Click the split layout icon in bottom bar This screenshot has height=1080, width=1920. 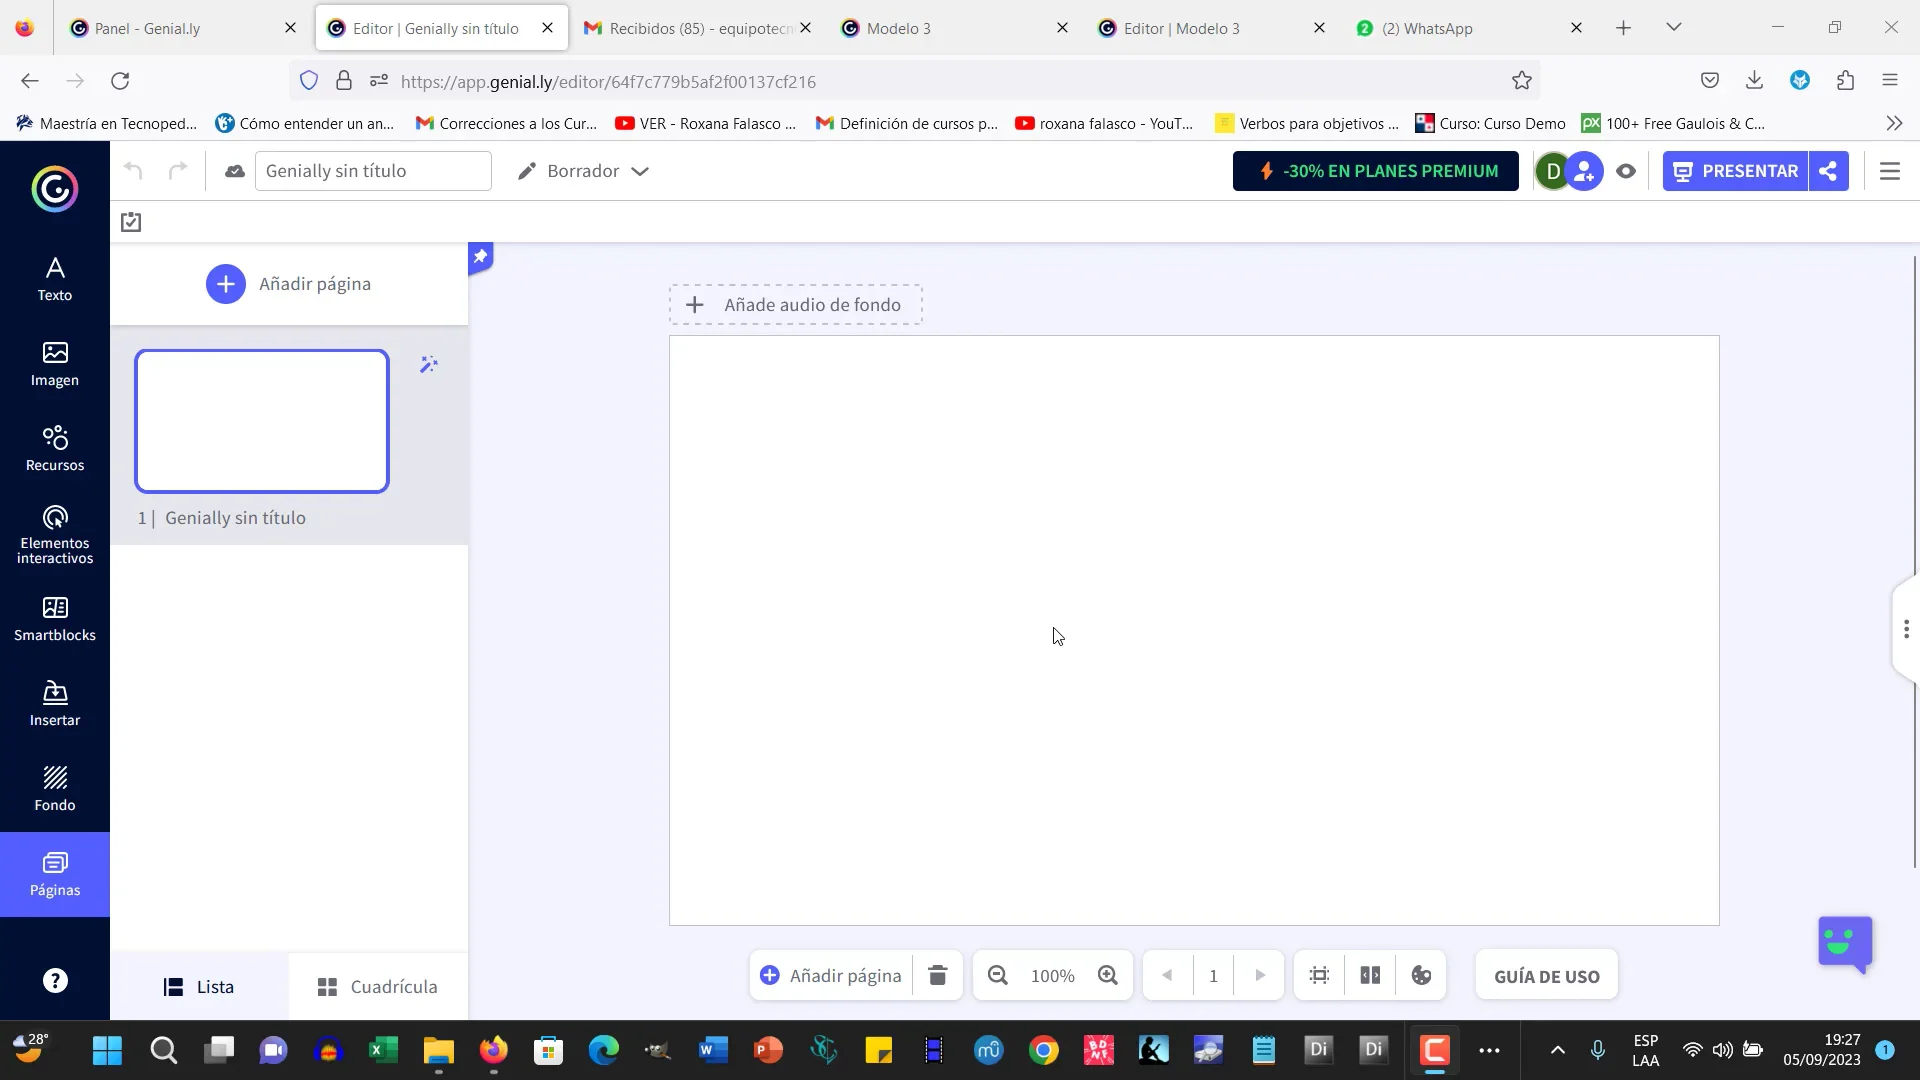(x=1370, y=975)
